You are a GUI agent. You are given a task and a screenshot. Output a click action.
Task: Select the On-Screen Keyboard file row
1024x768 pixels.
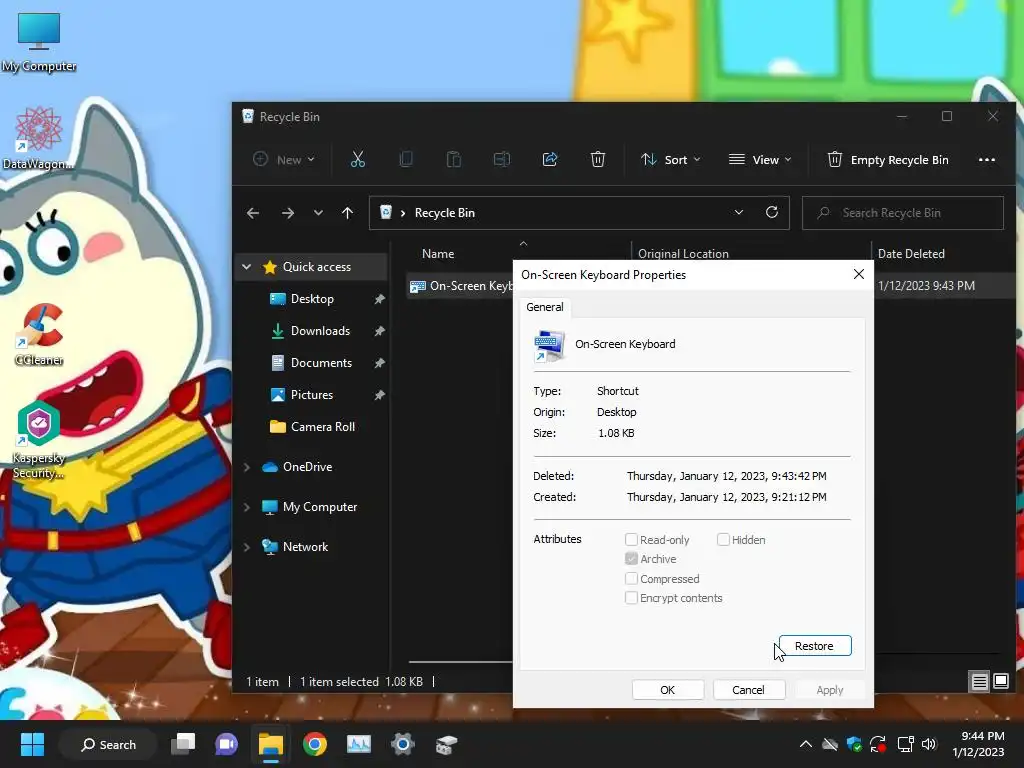click(x=460, y=286)
